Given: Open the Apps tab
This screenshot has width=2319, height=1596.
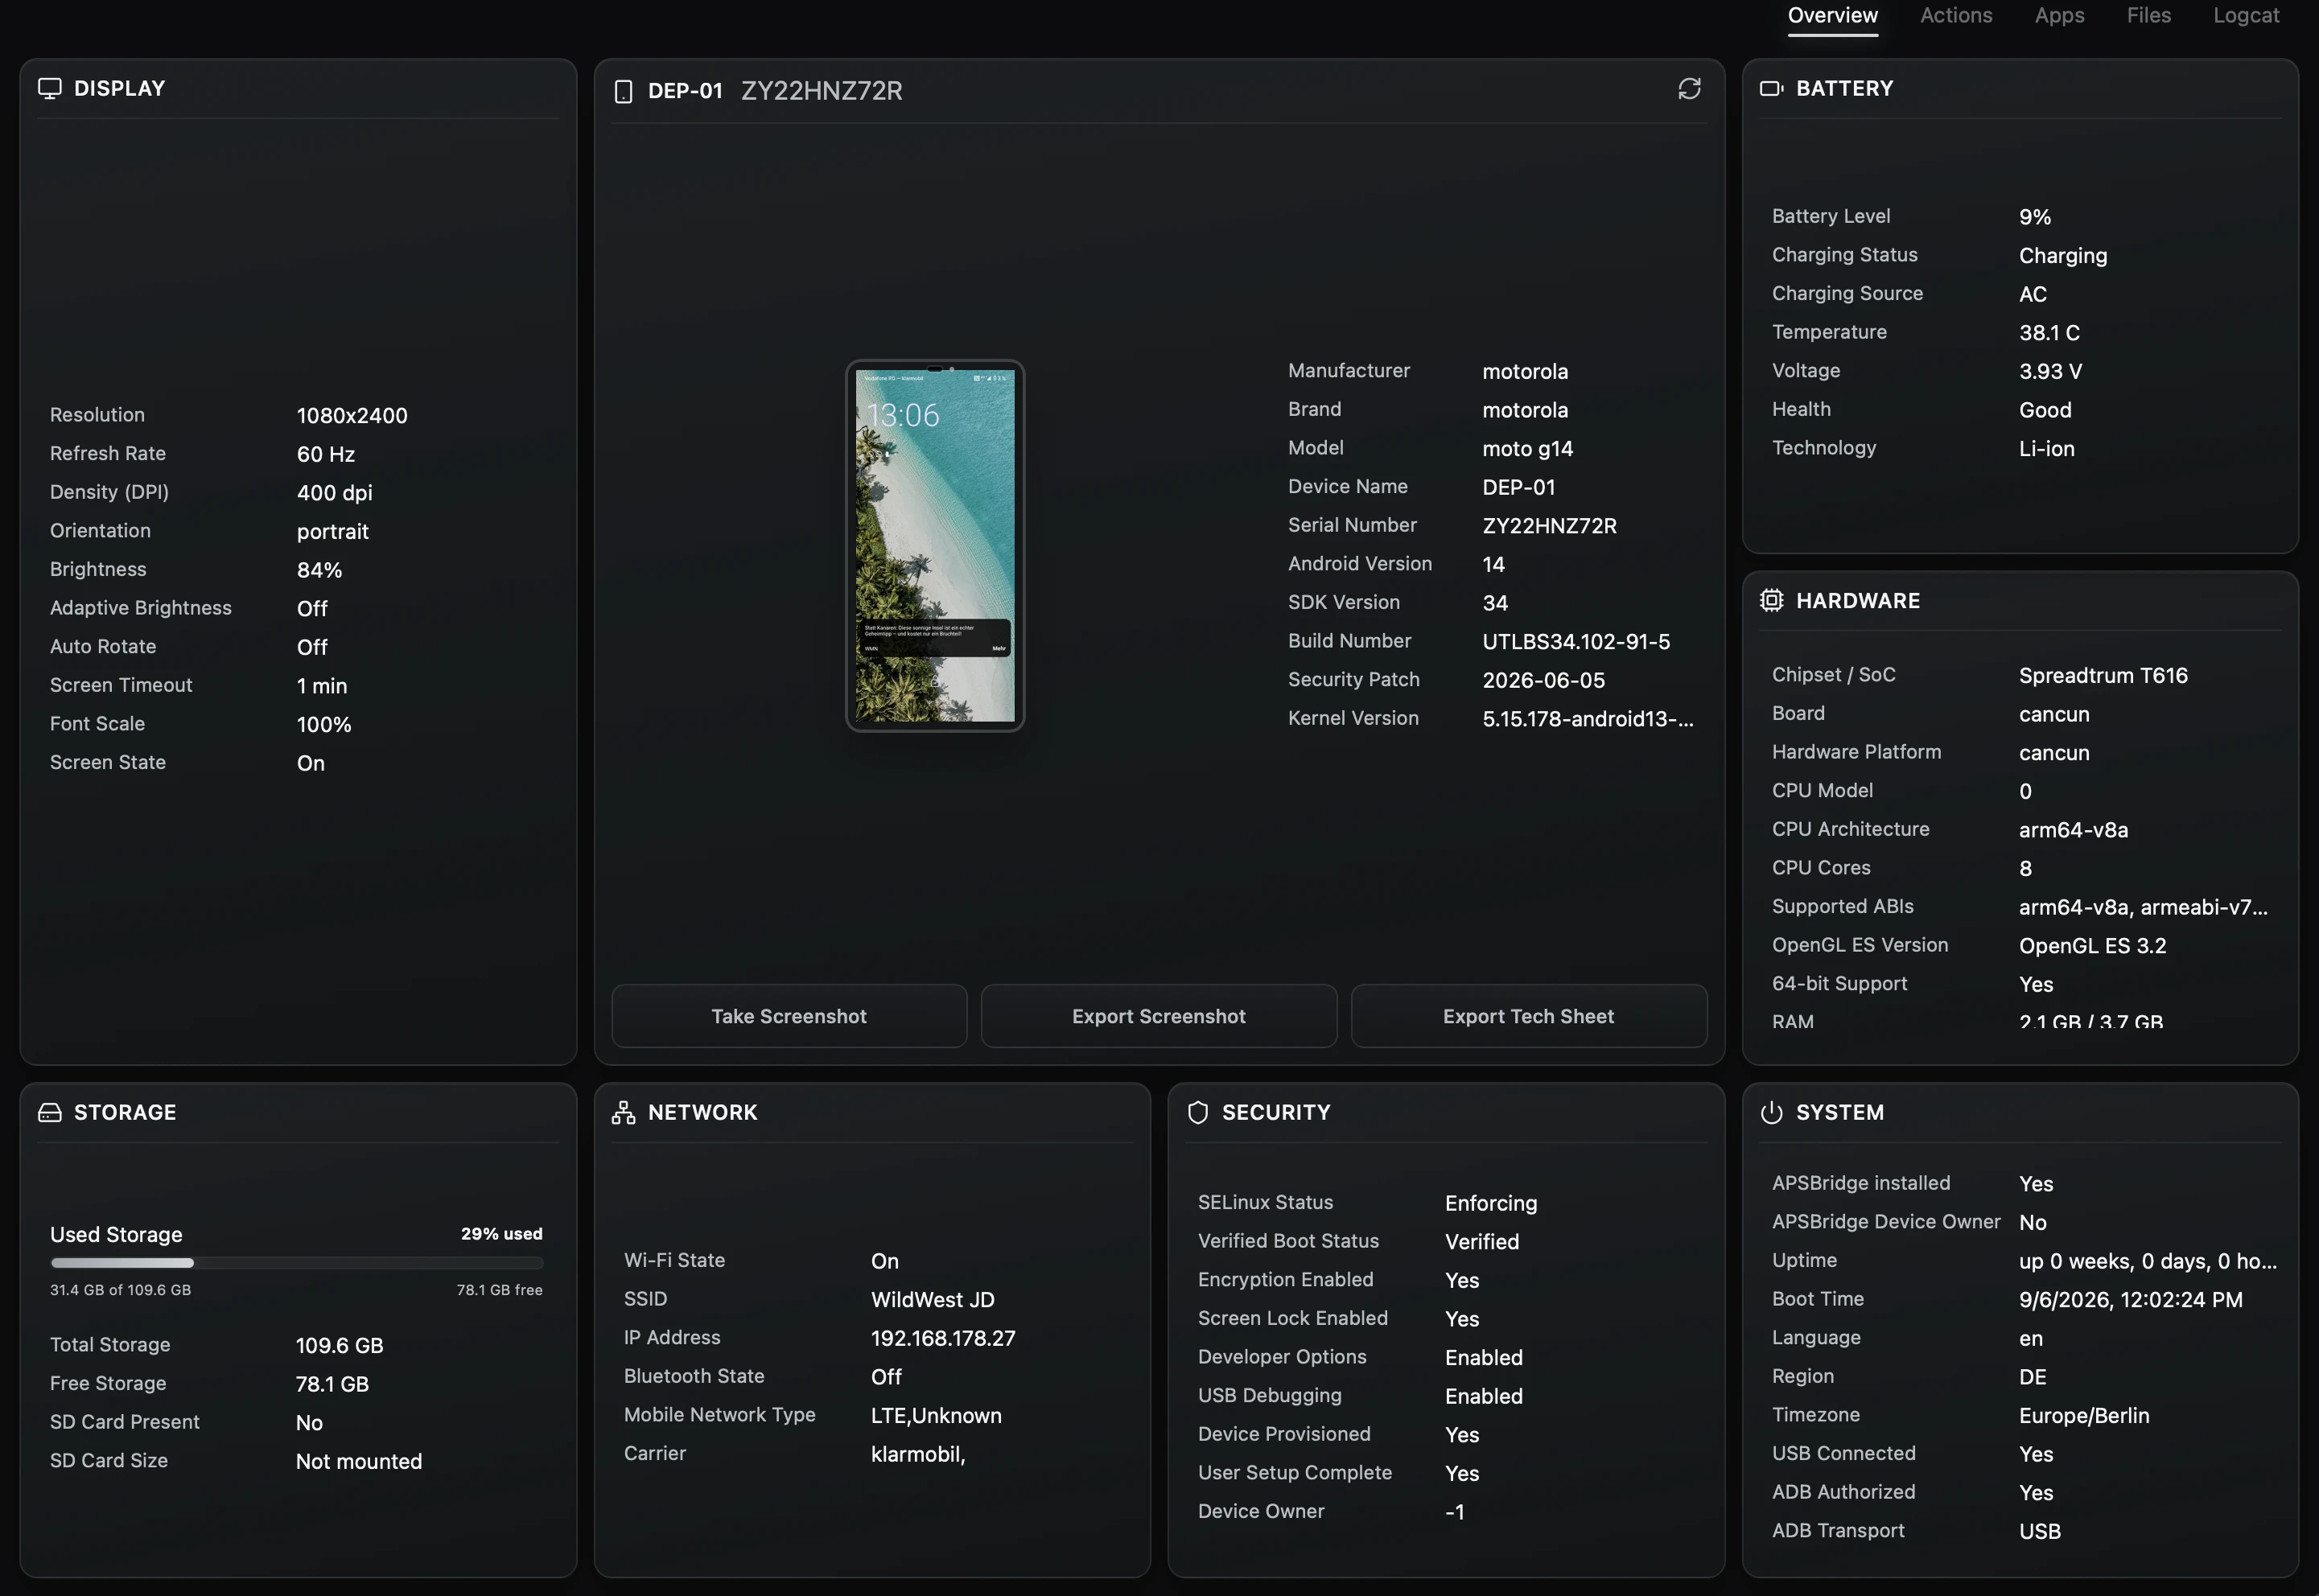Looking at the screenshot, I should pos(2059,15).
